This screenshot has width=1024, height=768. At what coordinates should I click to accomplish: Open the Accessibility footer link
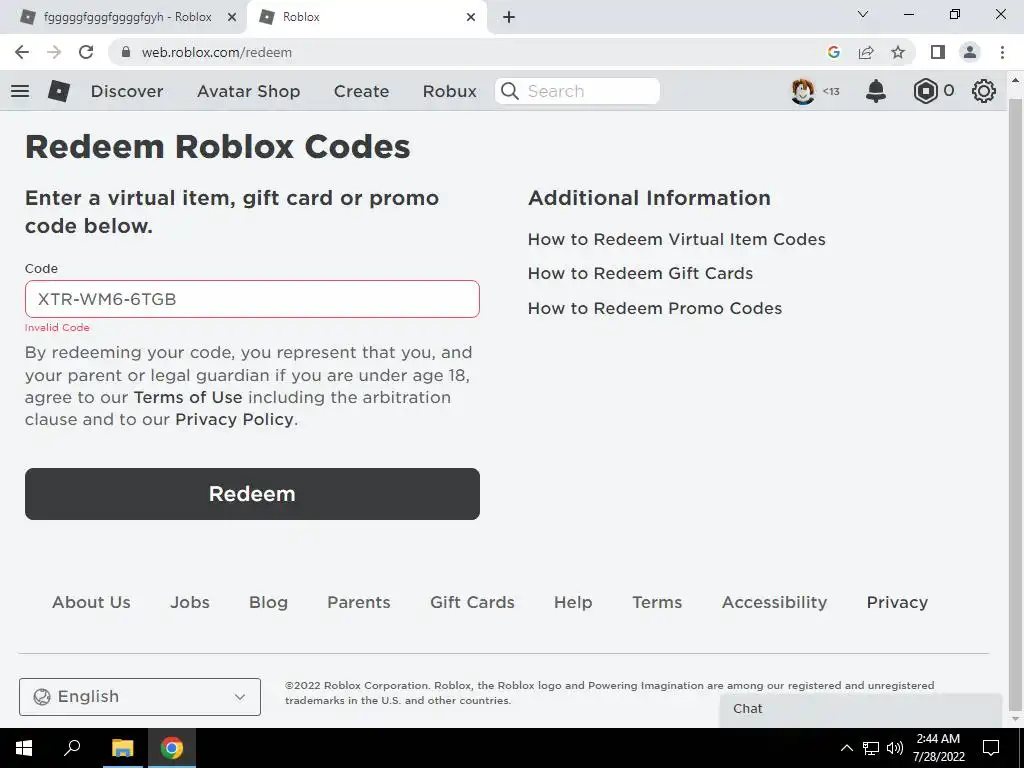(x=775, y=602)
